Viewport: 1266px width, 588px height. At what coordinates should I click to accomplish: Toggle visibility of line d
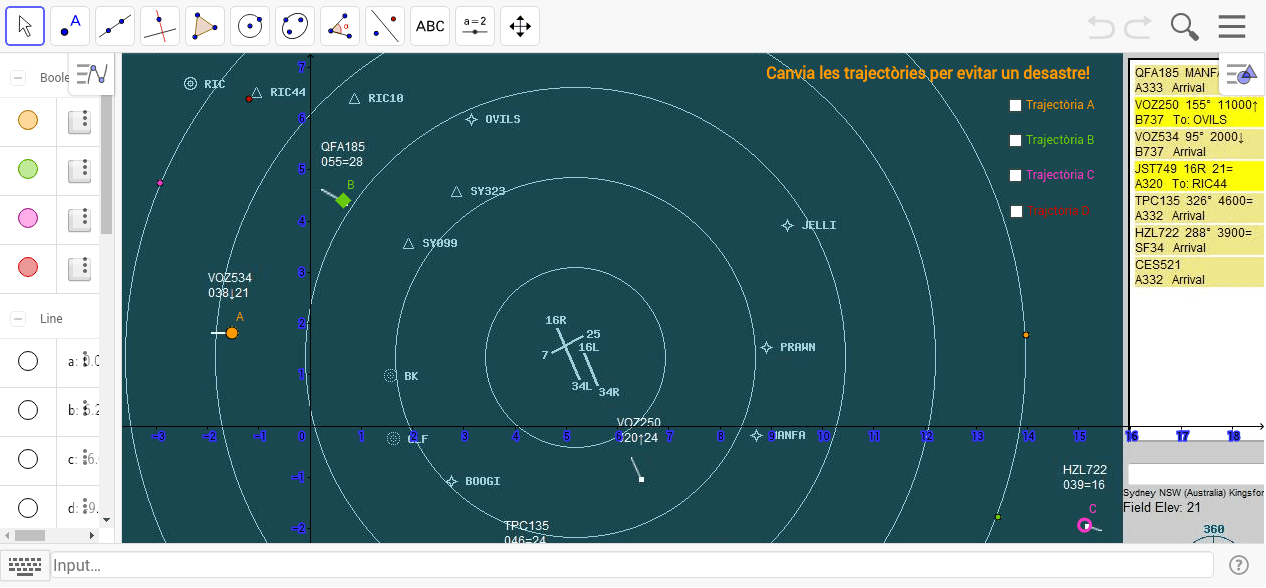click(28, 508)
